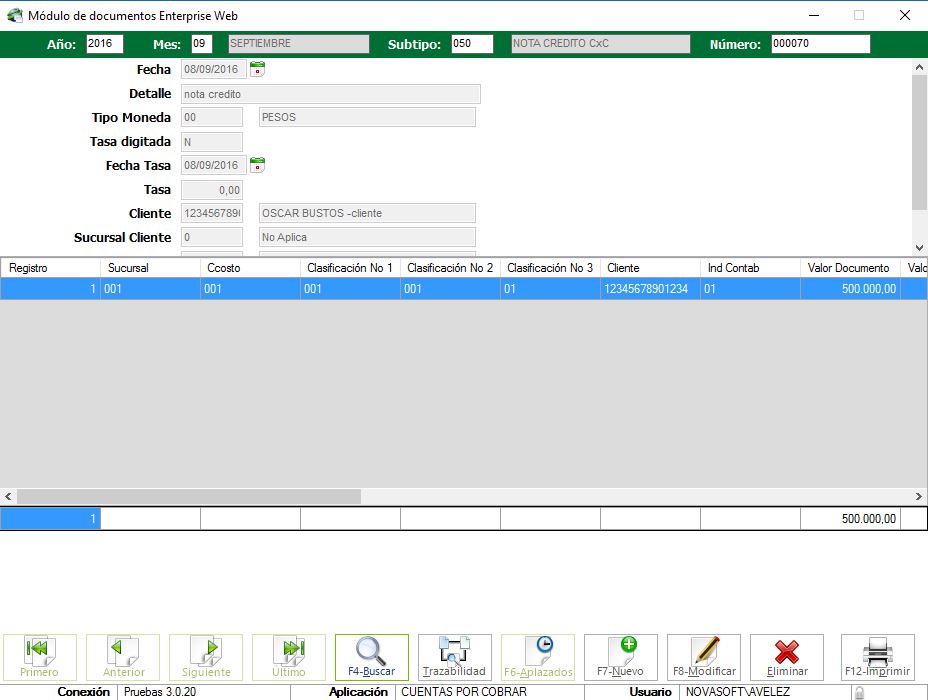The height and width of the screenshot is (700, 928).
Task: Close the Módulo de documentos window
Action: [905, 15]
